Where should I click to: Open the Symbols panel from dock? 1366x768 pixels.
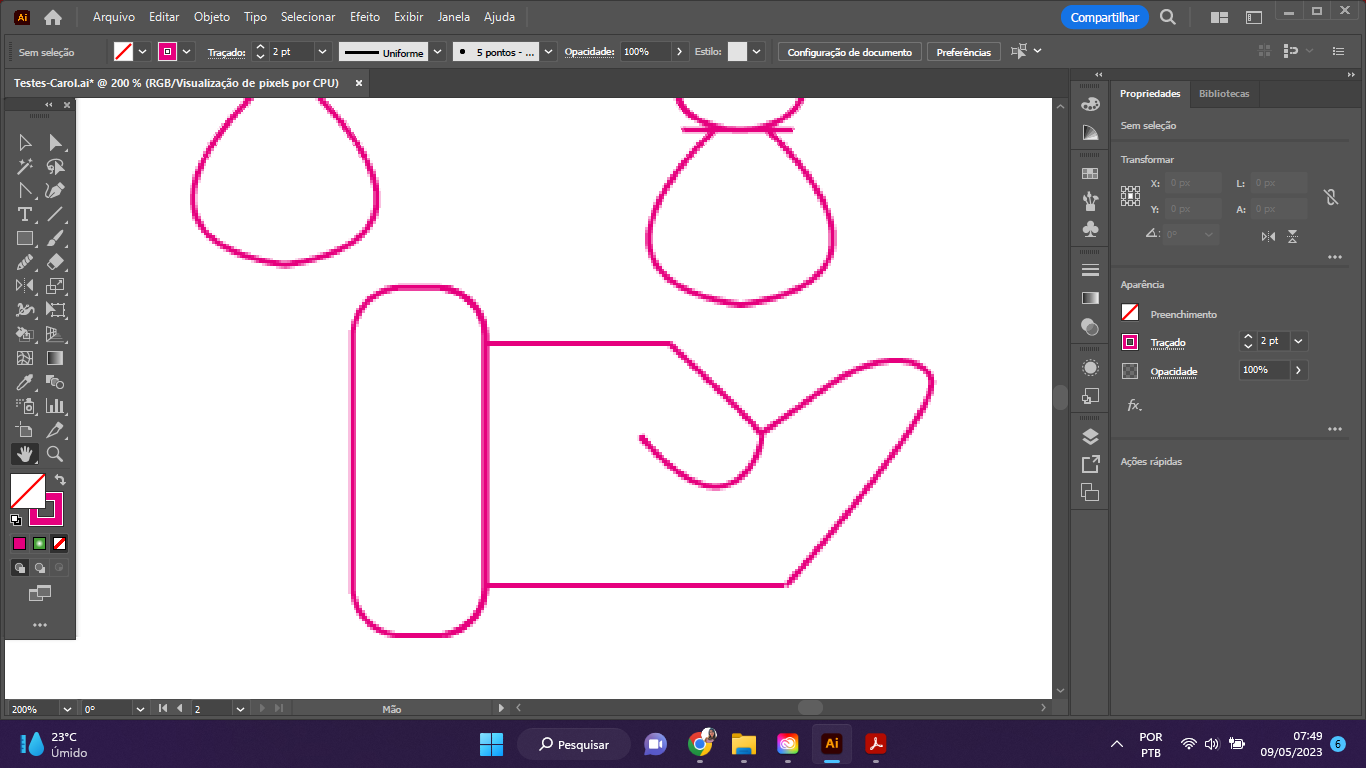[x=1090, y=229]
